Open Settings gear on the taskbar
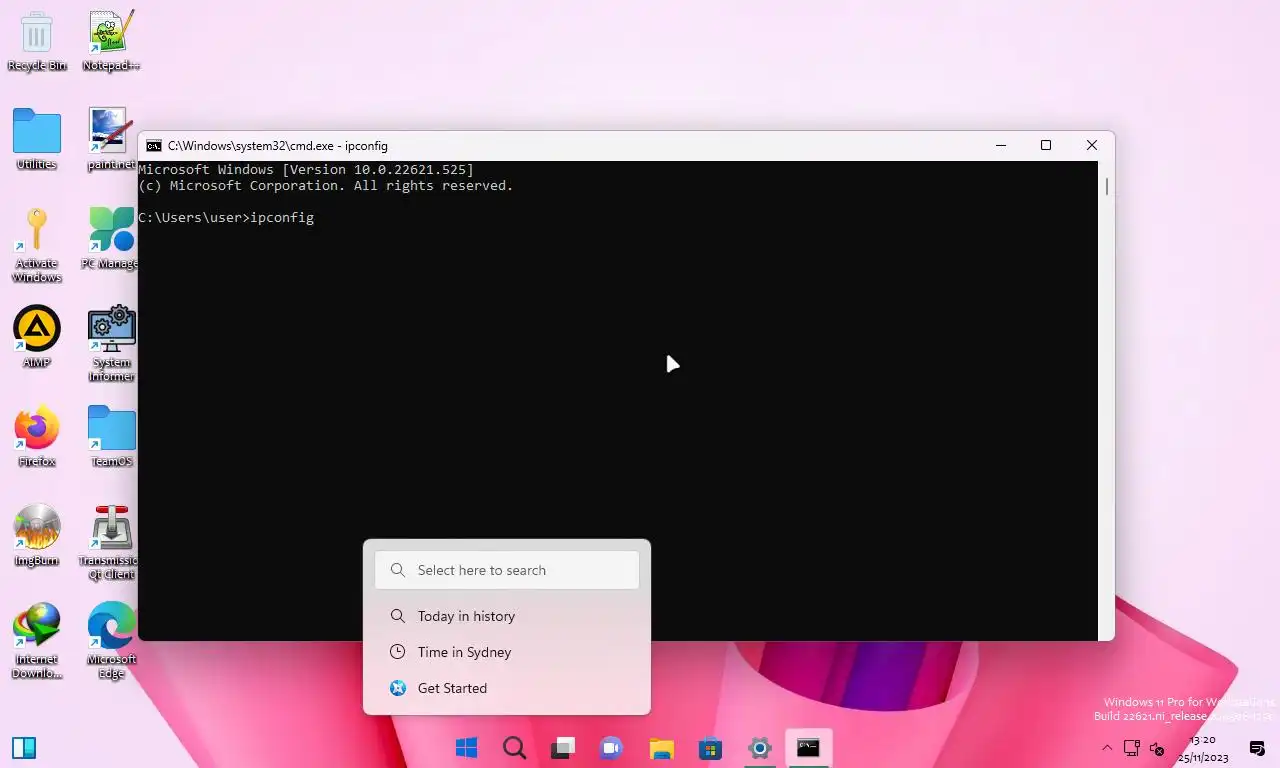The height and width of the screenshot is (768, 1280). pos(759,747)
